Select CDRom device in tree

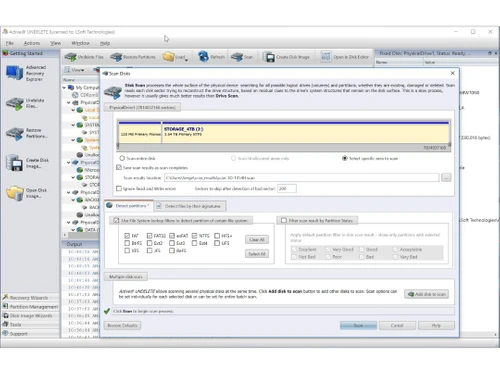[86, 95]
